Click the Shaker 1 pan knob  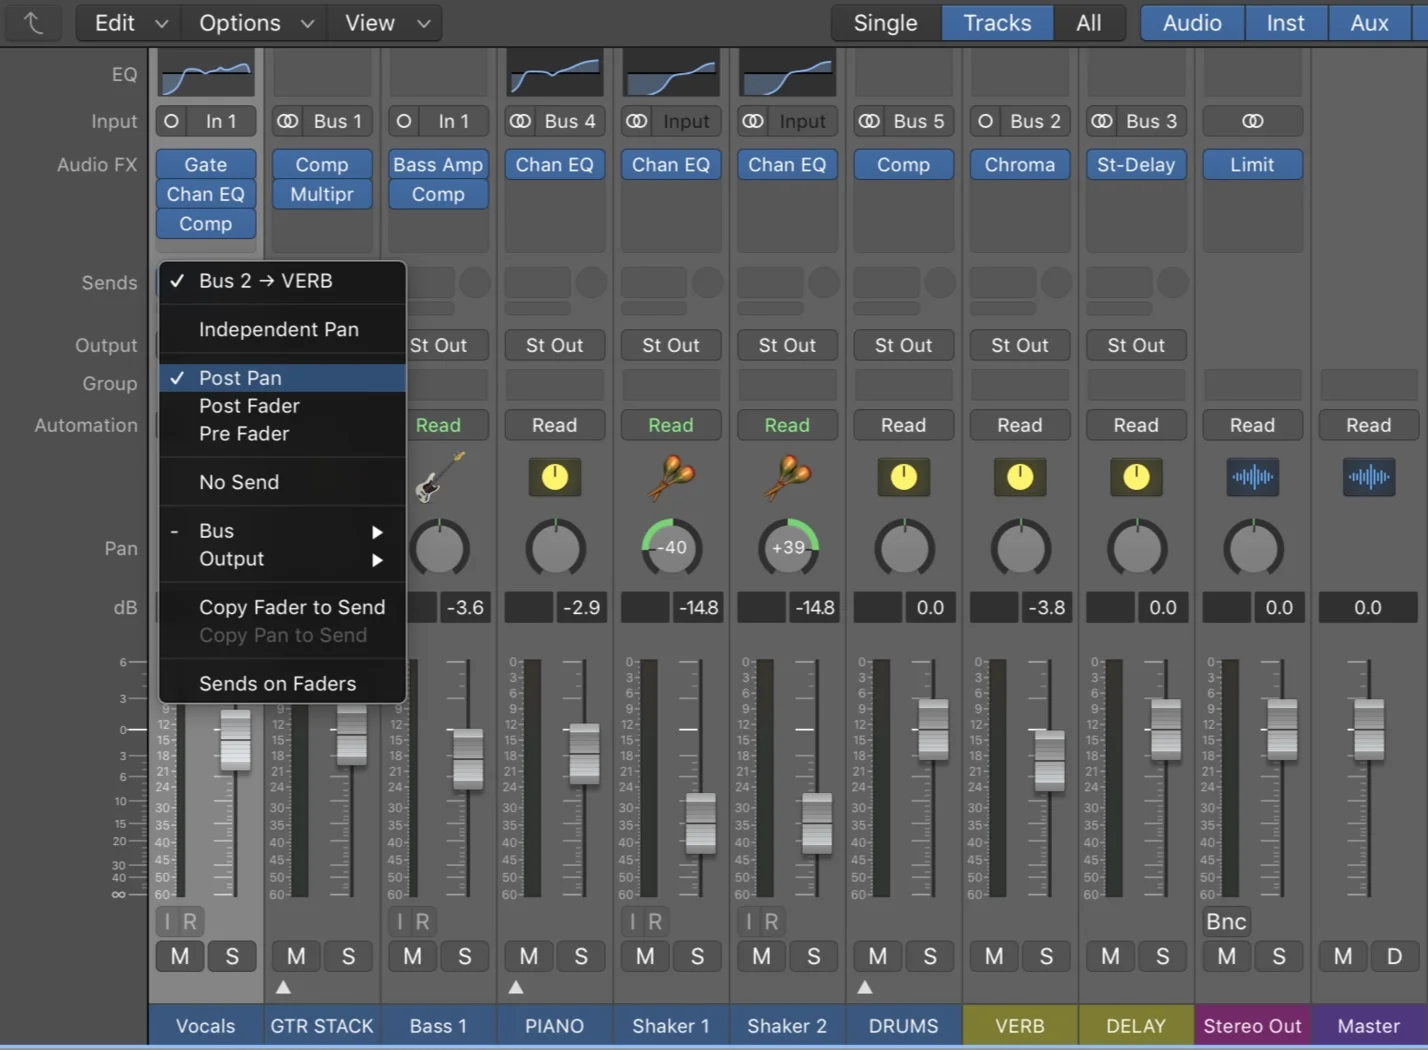click(671, 547)
